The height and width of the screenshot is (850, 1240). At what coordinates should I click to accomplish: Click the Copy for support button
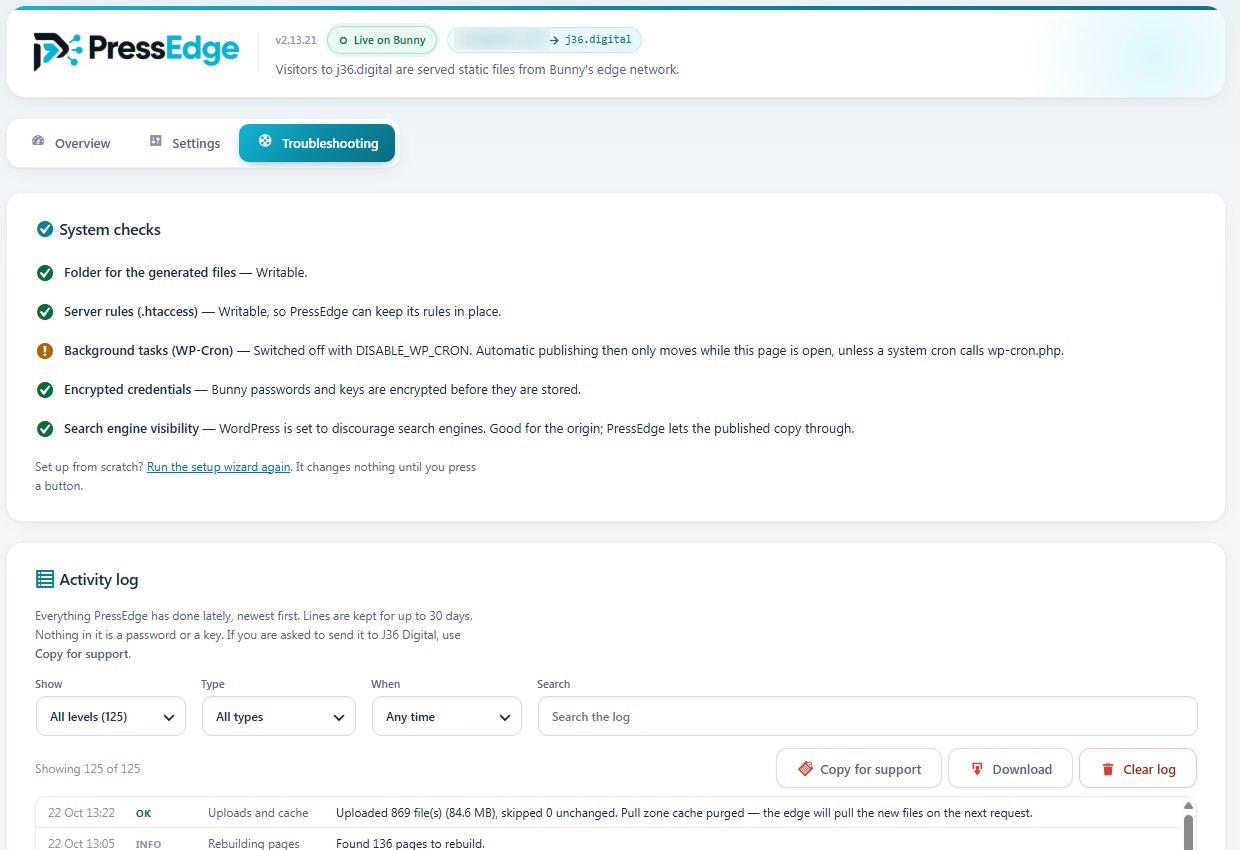[x=859, y=768]
